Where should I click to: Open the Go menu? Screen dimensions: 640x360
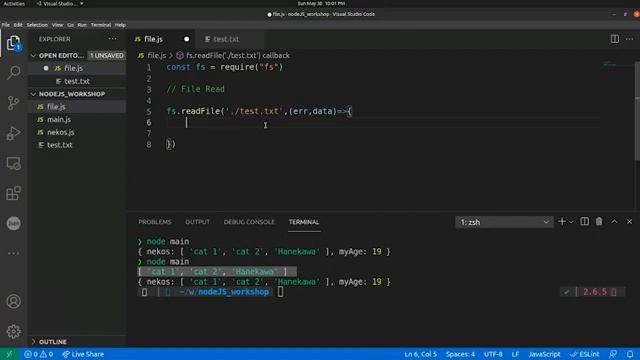(x=71, y=25)
